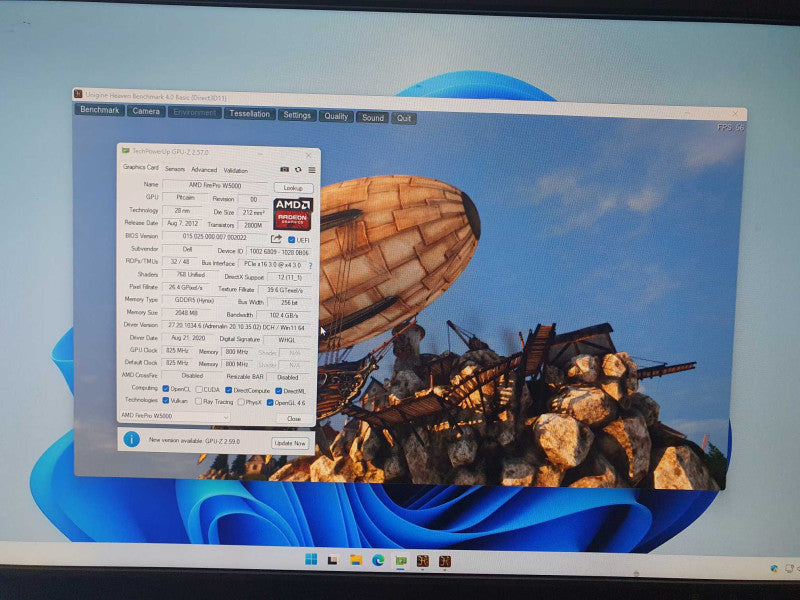Toggle the DirectML checkbox
Image resolution: width=800 pixels, height=600 pixels.
coord(279,391)
